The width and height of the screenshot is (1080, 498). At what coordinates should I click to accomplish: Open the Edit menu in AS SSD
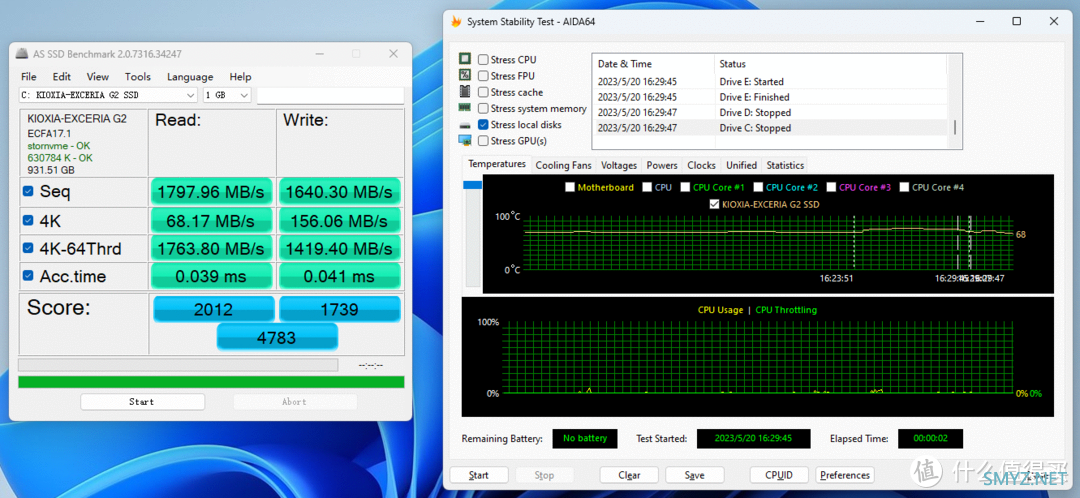click(x=62, y=76)
